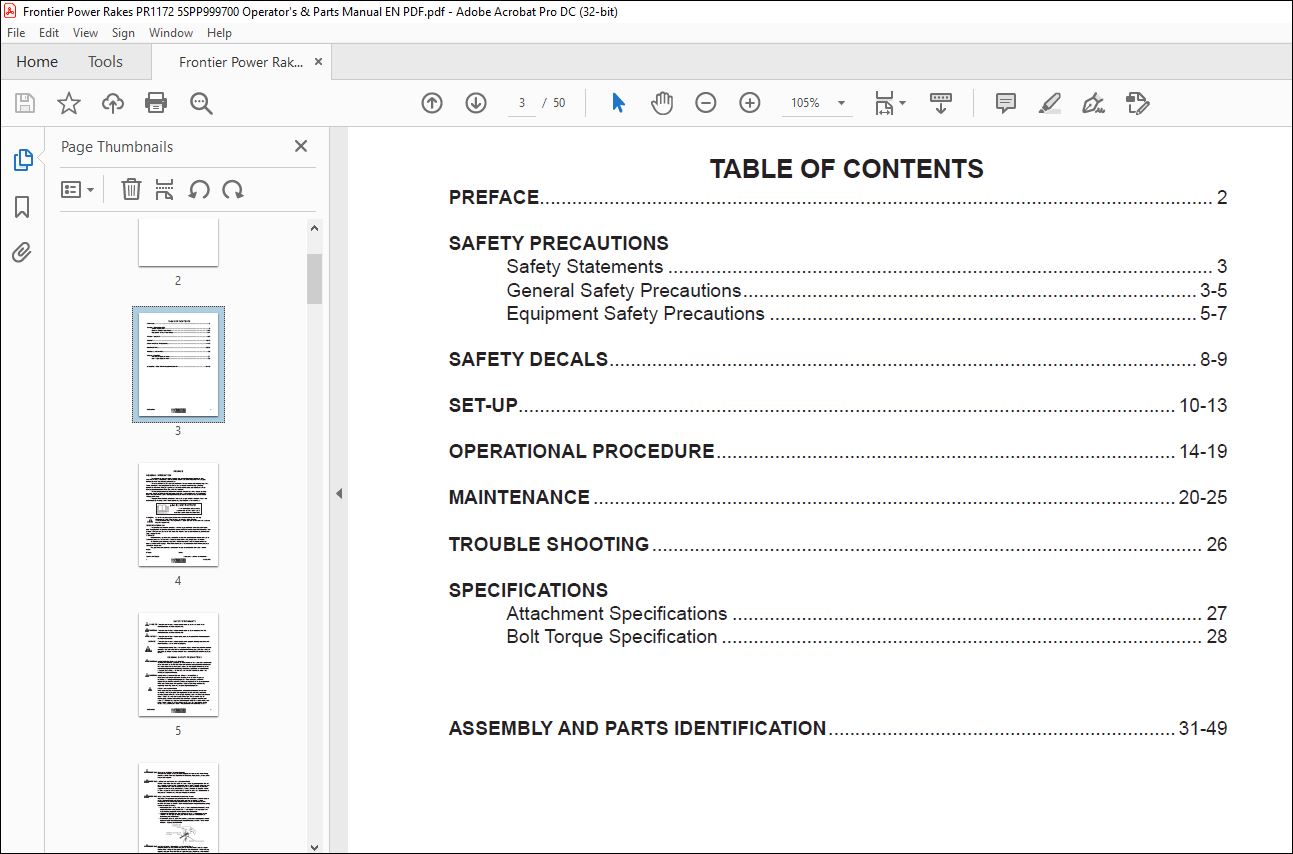
Task: Switch to the Home tab
Action: 37,62
